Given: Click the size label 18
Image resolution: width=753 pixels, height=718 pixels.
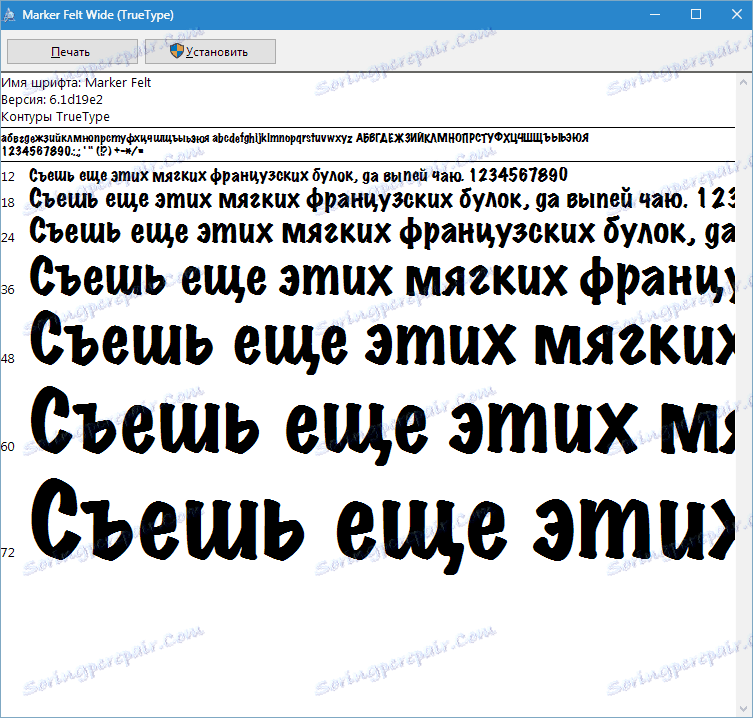Looking at the screenshot, I should [8, 203].
